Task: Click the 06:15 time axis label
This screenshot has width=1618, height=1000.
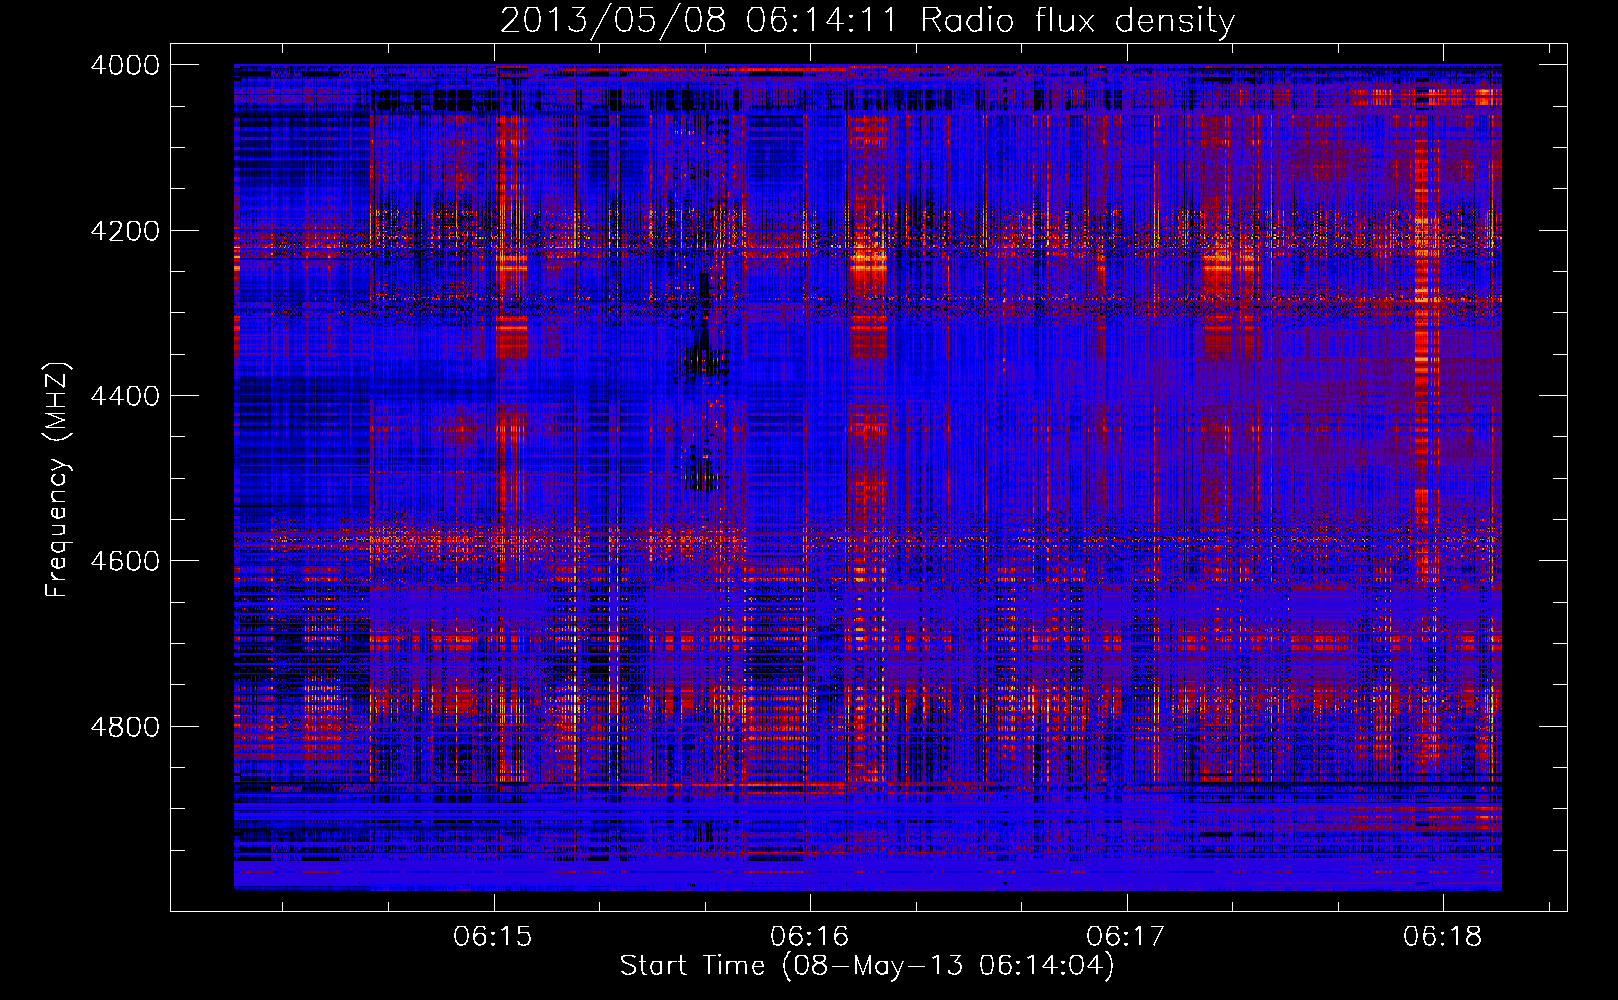Action: tap(493, 936)
